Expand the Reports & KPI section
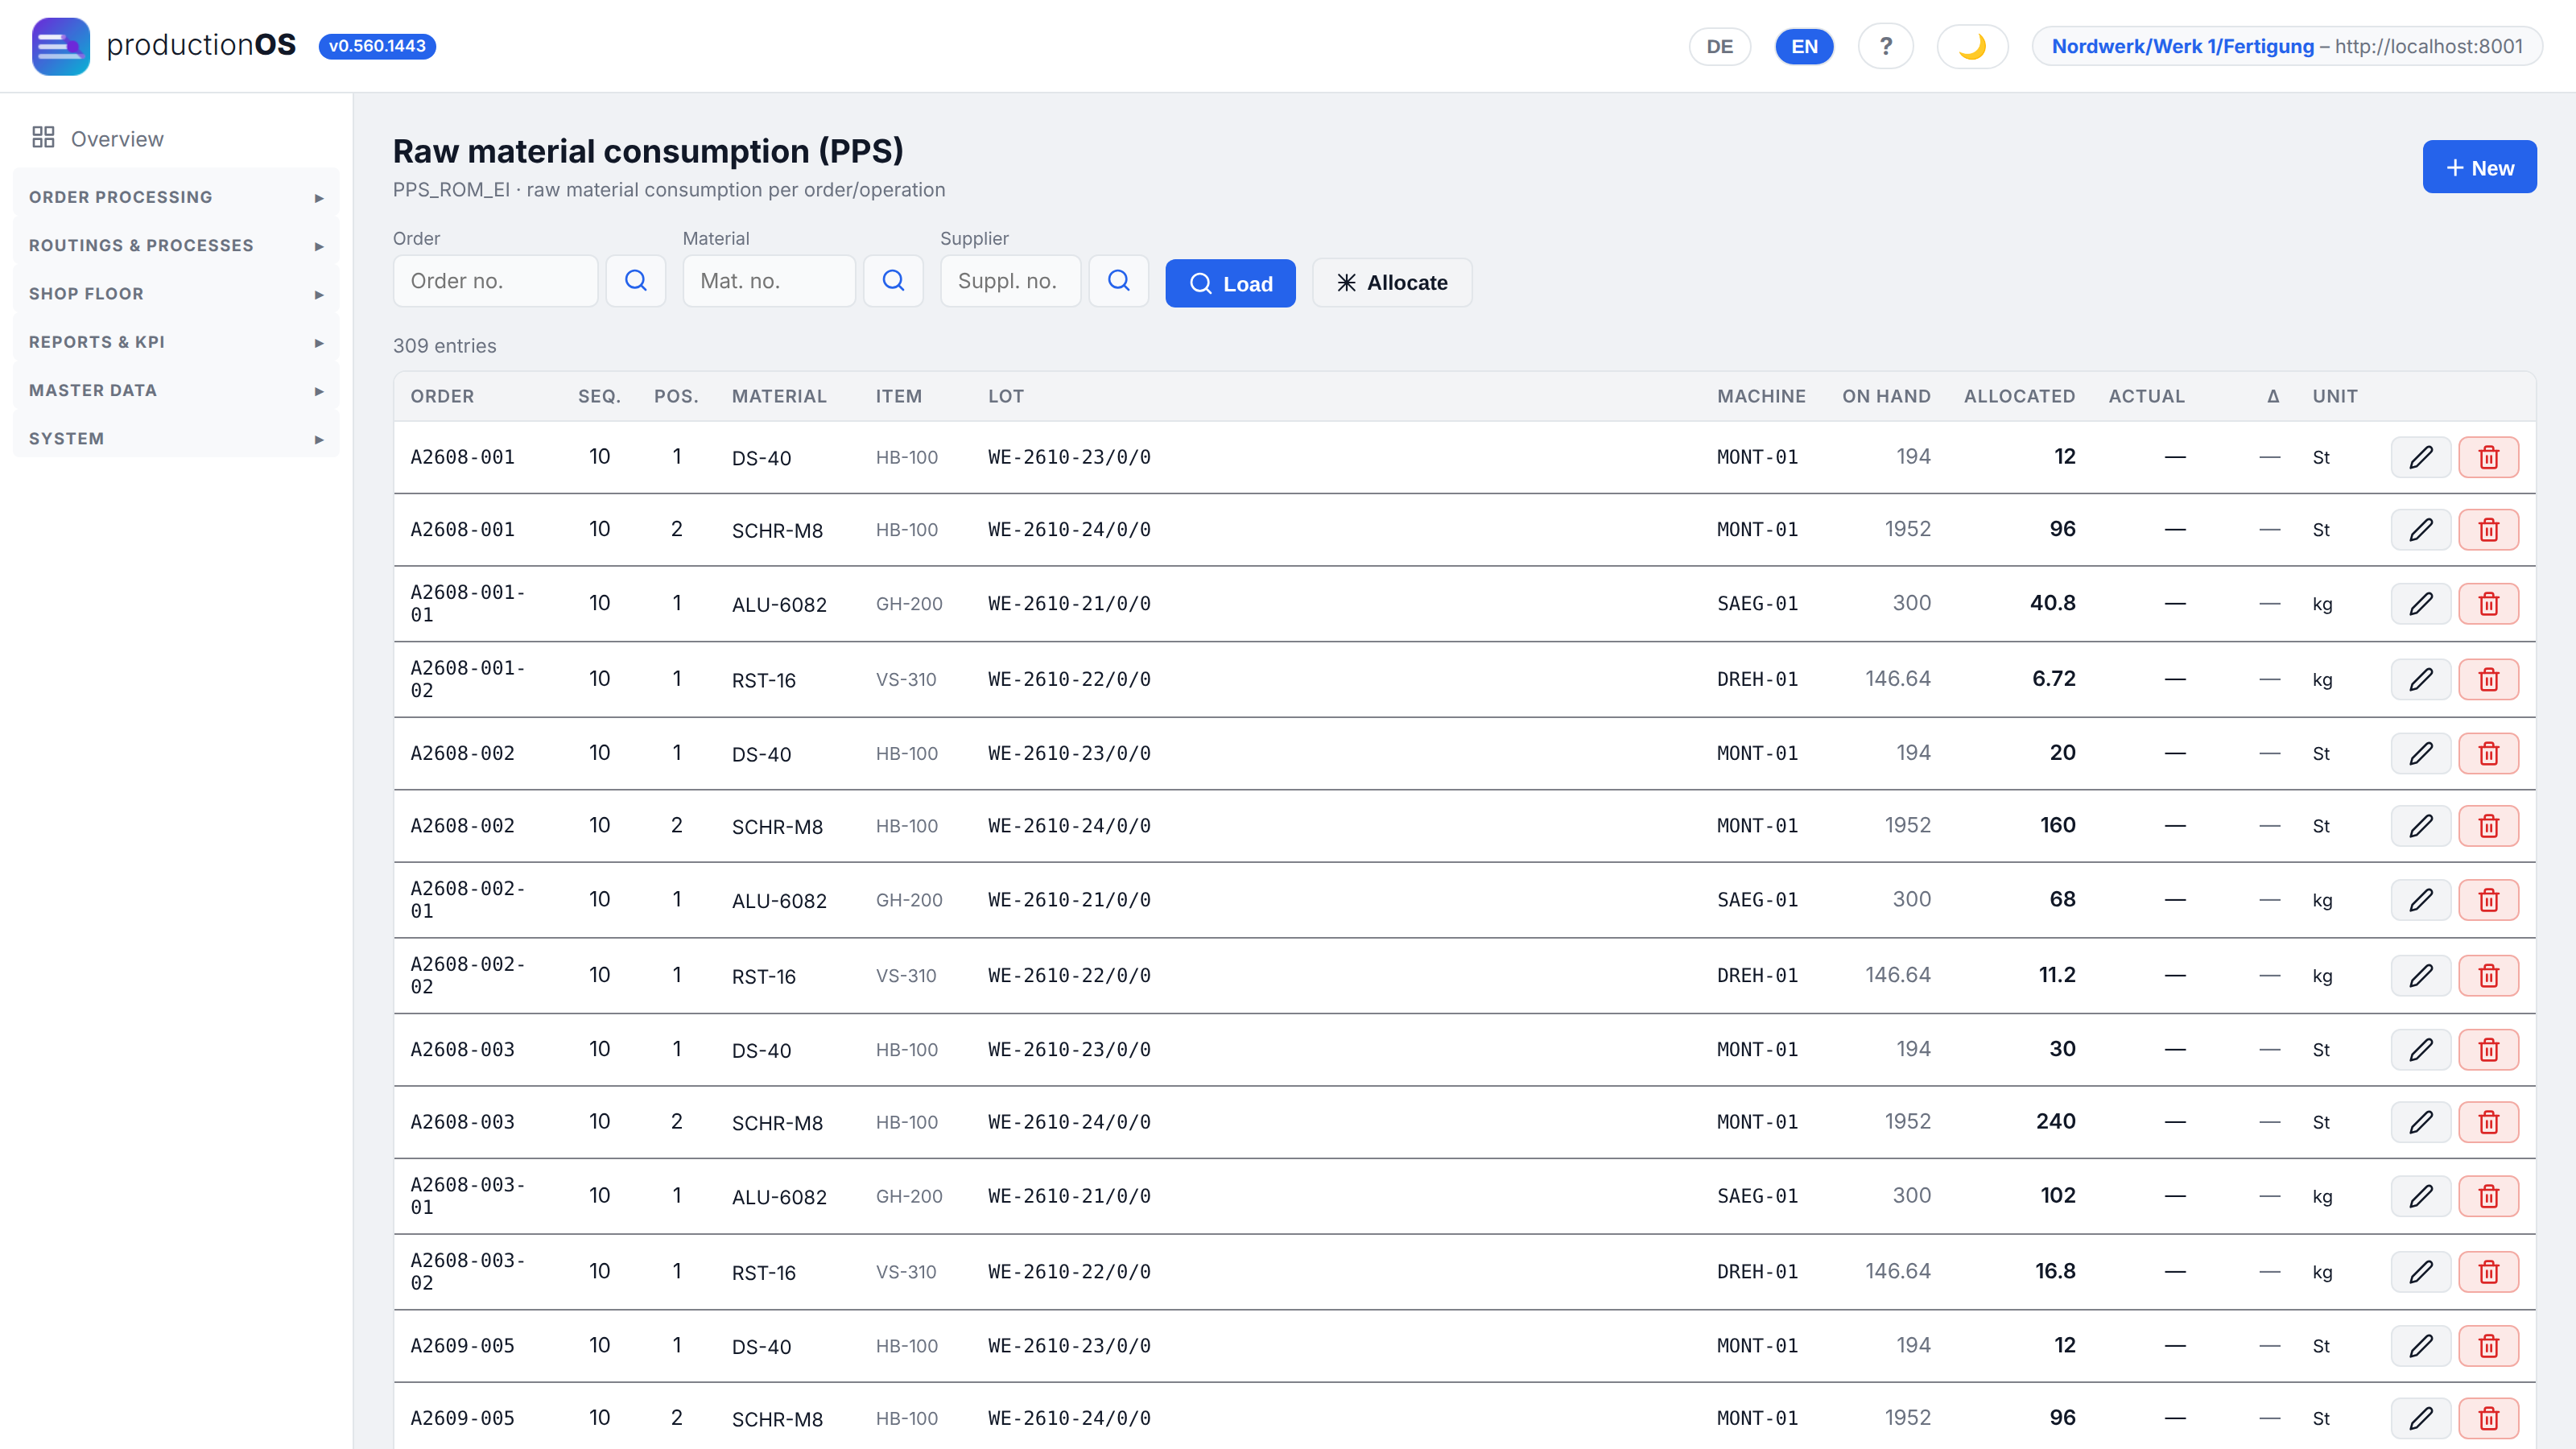2576x1449 pixels. click(176, 342)
